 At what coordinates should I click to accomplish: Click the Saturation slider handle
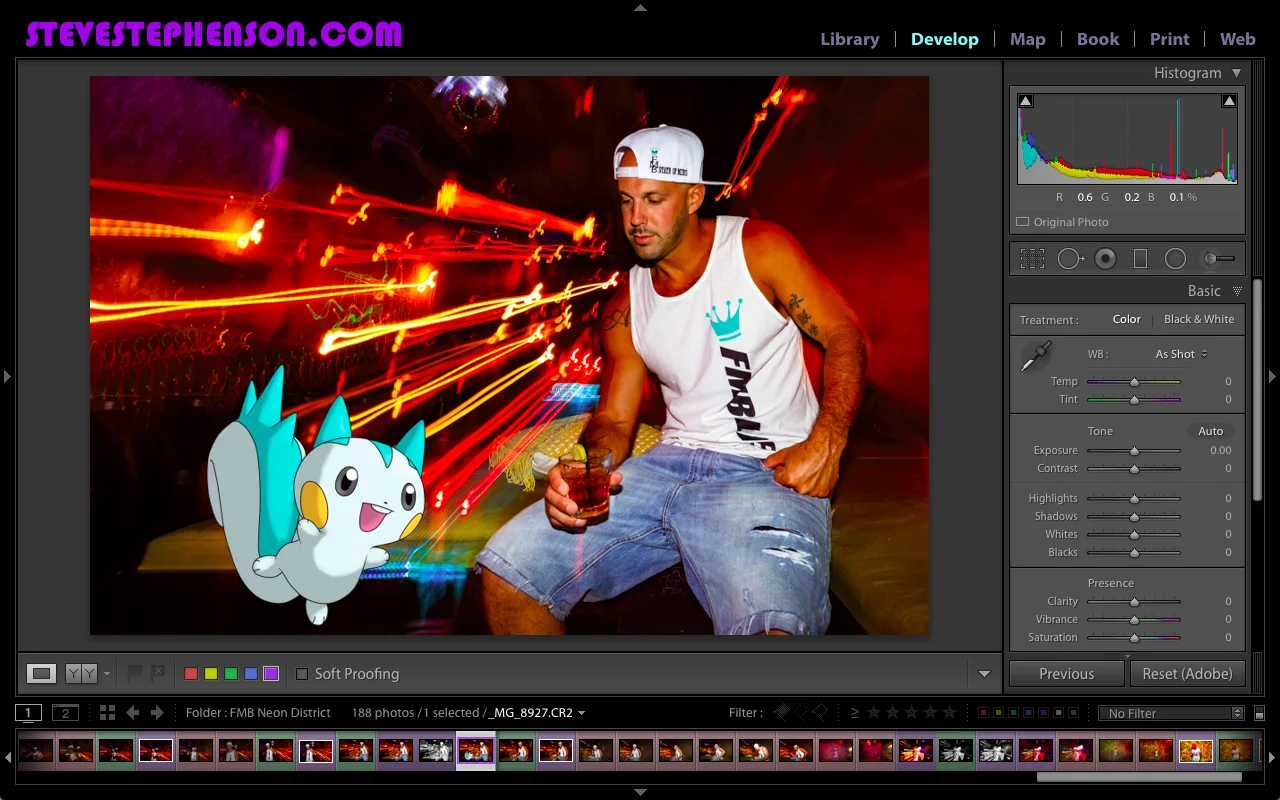click(1134, 638)
